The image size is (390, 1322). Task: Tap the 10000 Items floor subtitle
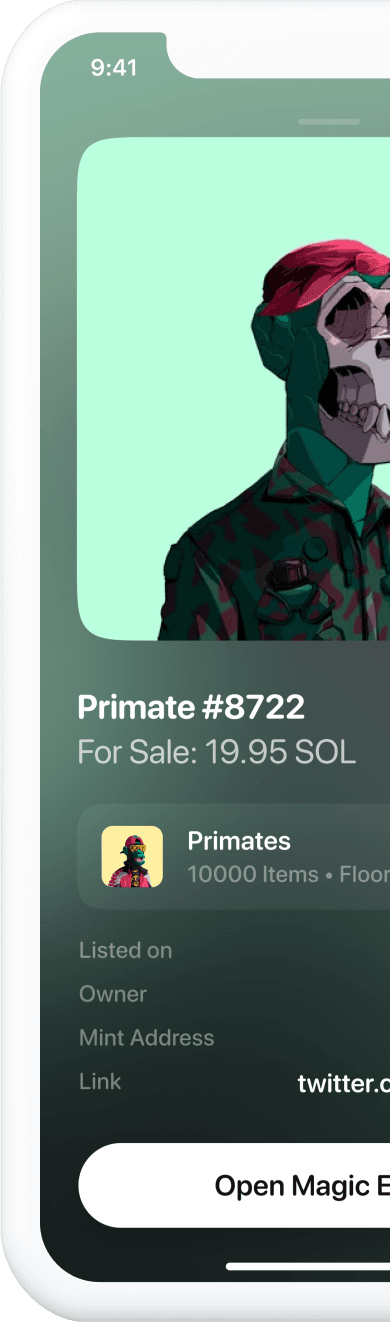(x=288, y=874)
